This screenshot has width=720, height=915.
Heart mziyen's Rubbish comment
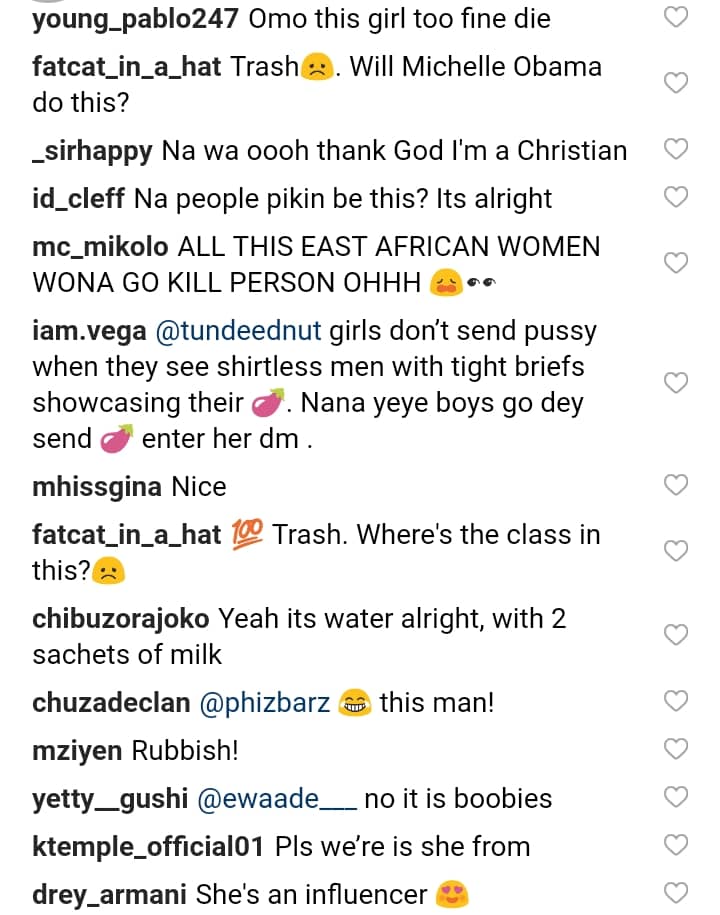pyautogui.click(x=677, y=749)
